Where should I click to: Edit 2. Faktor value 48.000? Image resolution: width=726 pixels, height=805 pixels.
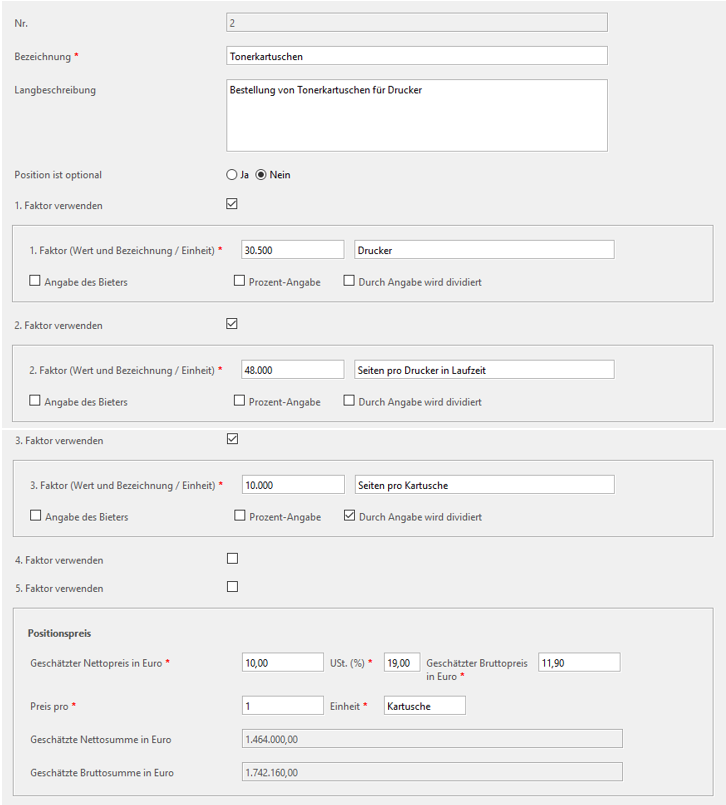pos(293,370)
